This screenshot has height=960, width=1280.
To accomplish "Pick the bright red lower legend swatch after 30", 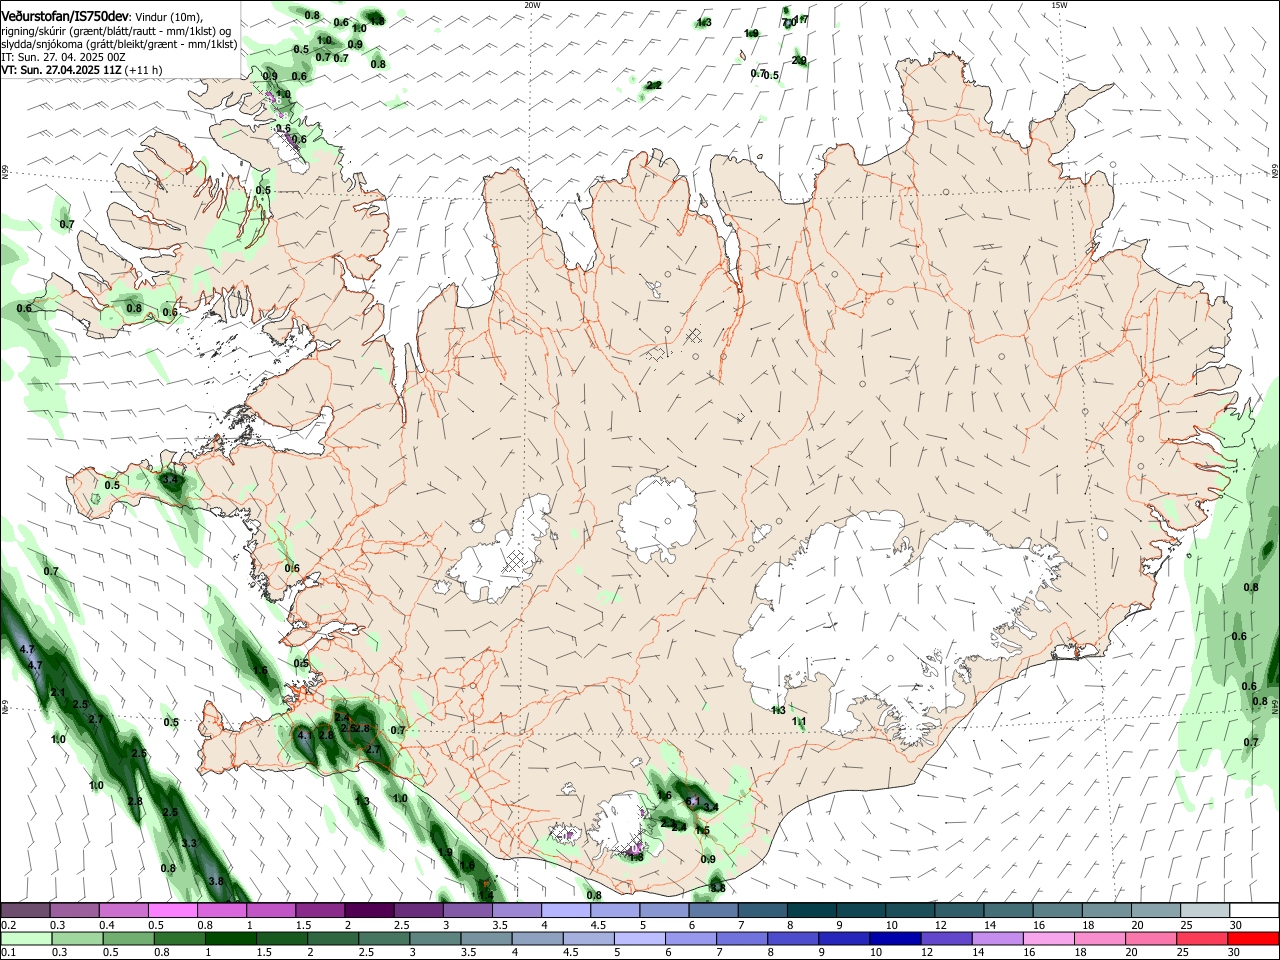I will coord(1253,938).
